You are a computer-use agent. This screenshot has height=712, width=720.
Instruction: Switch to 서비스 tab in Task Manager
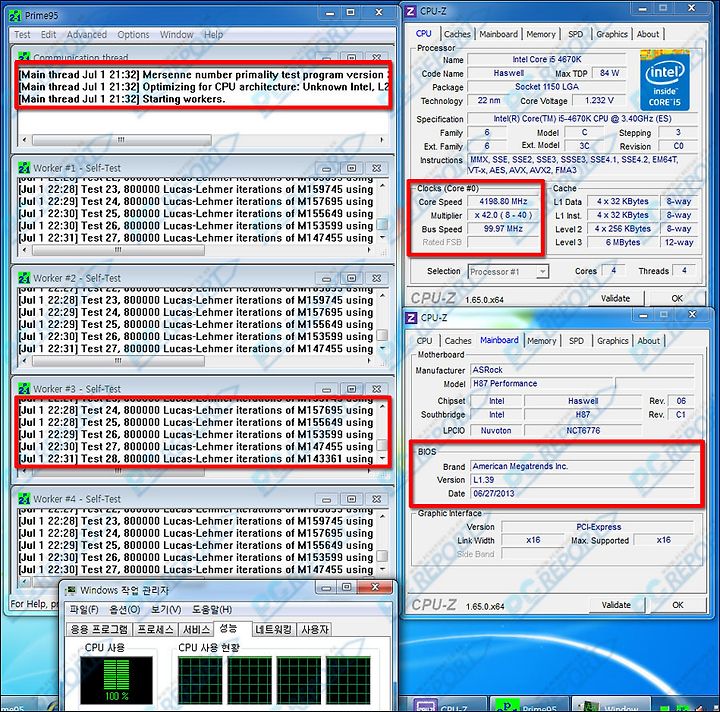(197, 629)
